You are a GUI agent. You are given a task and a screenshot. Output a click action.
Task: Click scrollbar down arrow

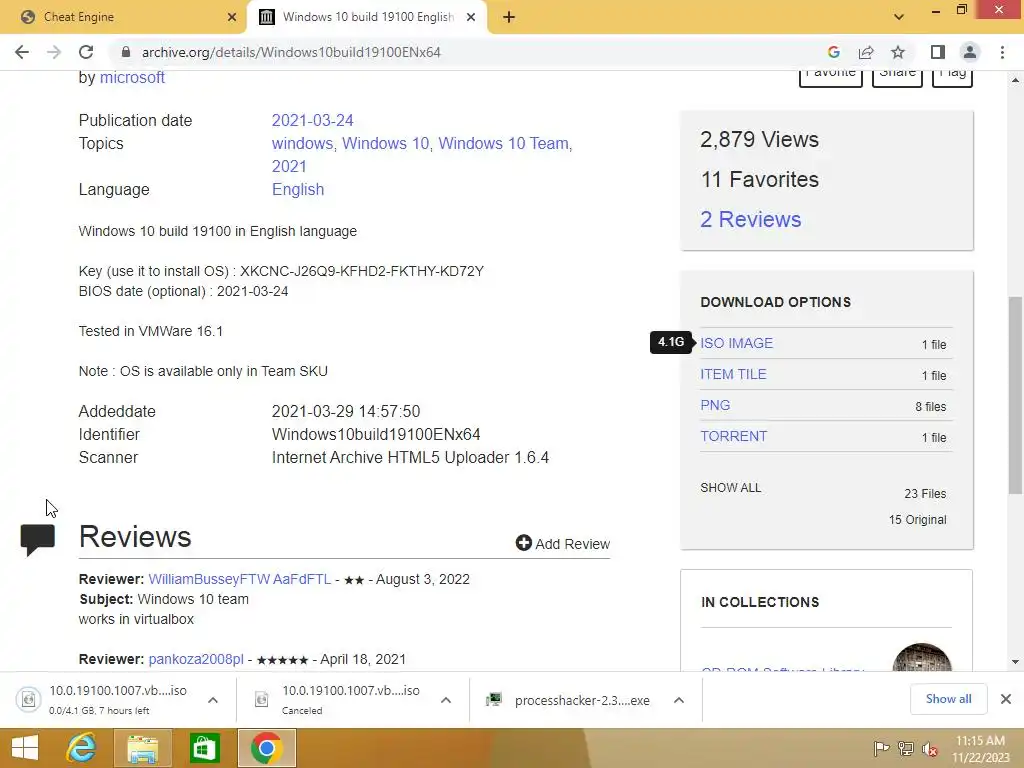(1015, 662)
